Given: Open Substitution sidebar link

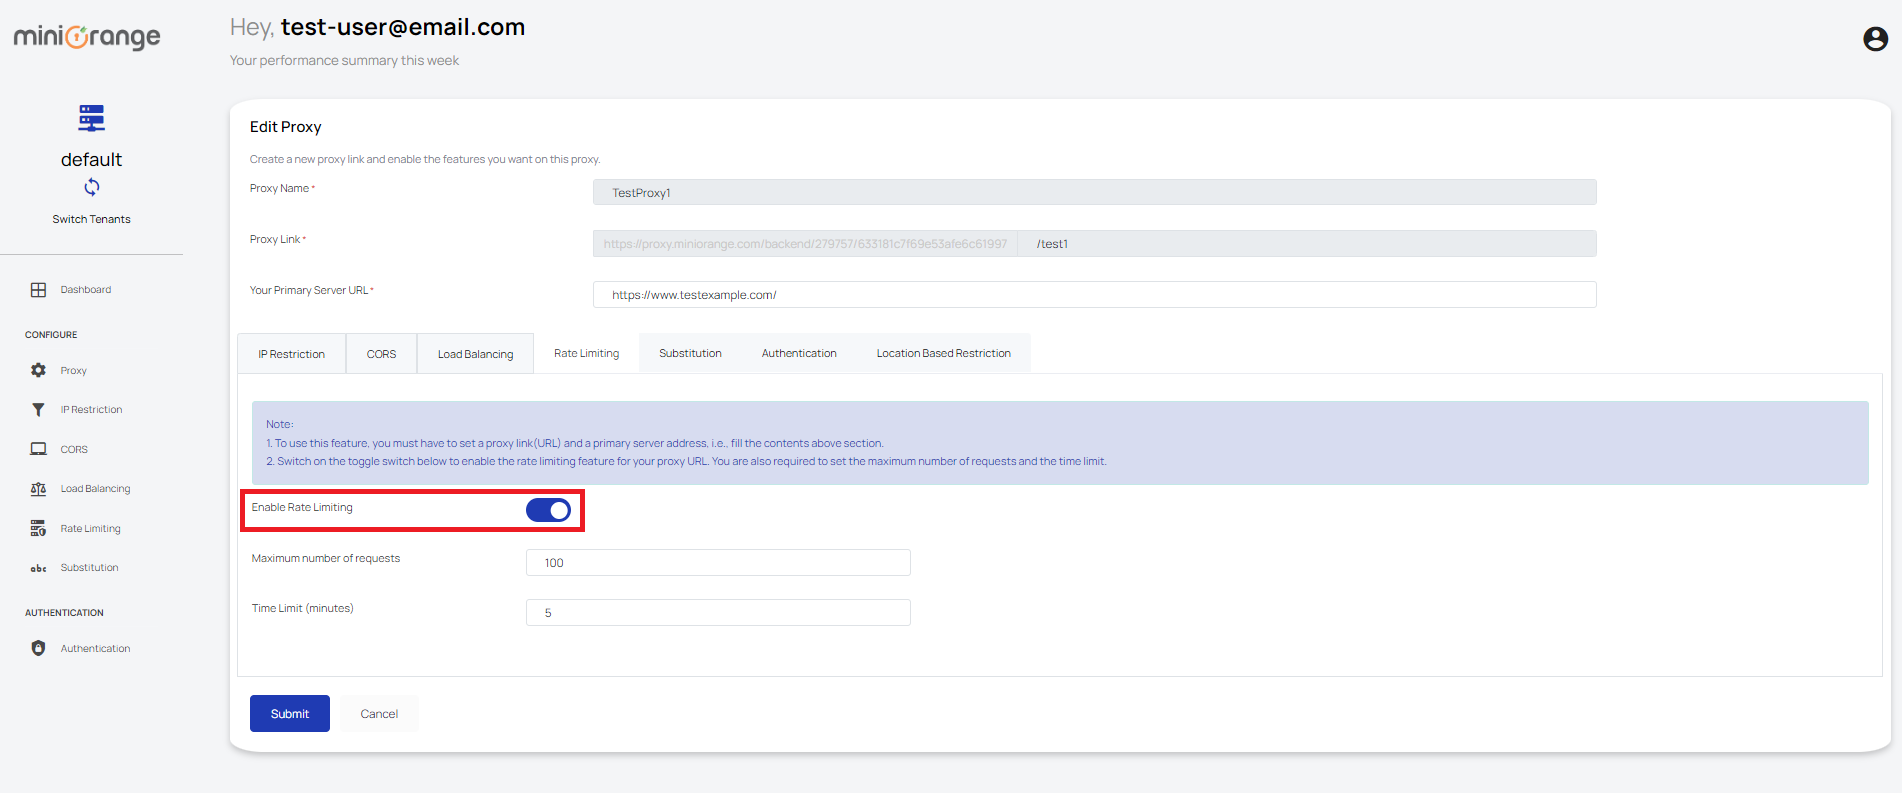Looking at the screenshot, I should (89, 568).
